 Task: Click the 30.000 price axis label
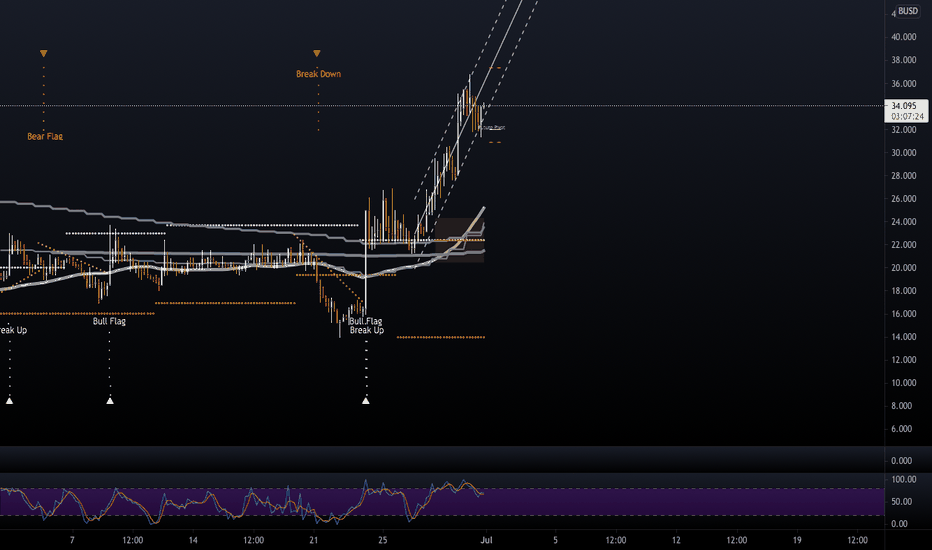903,153
